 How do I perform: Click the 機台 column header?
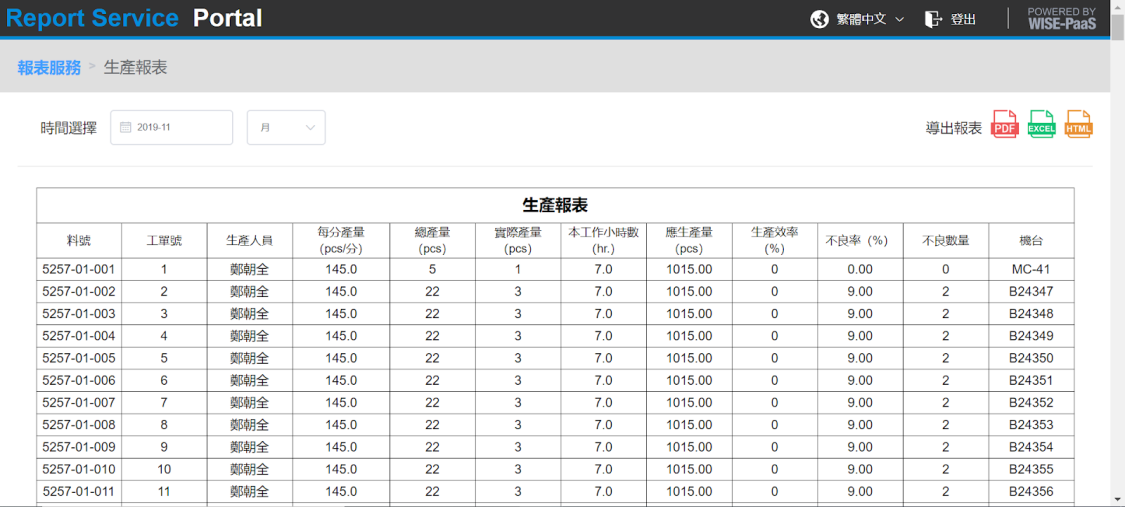pyautogui.click(x=1031, y=241)
